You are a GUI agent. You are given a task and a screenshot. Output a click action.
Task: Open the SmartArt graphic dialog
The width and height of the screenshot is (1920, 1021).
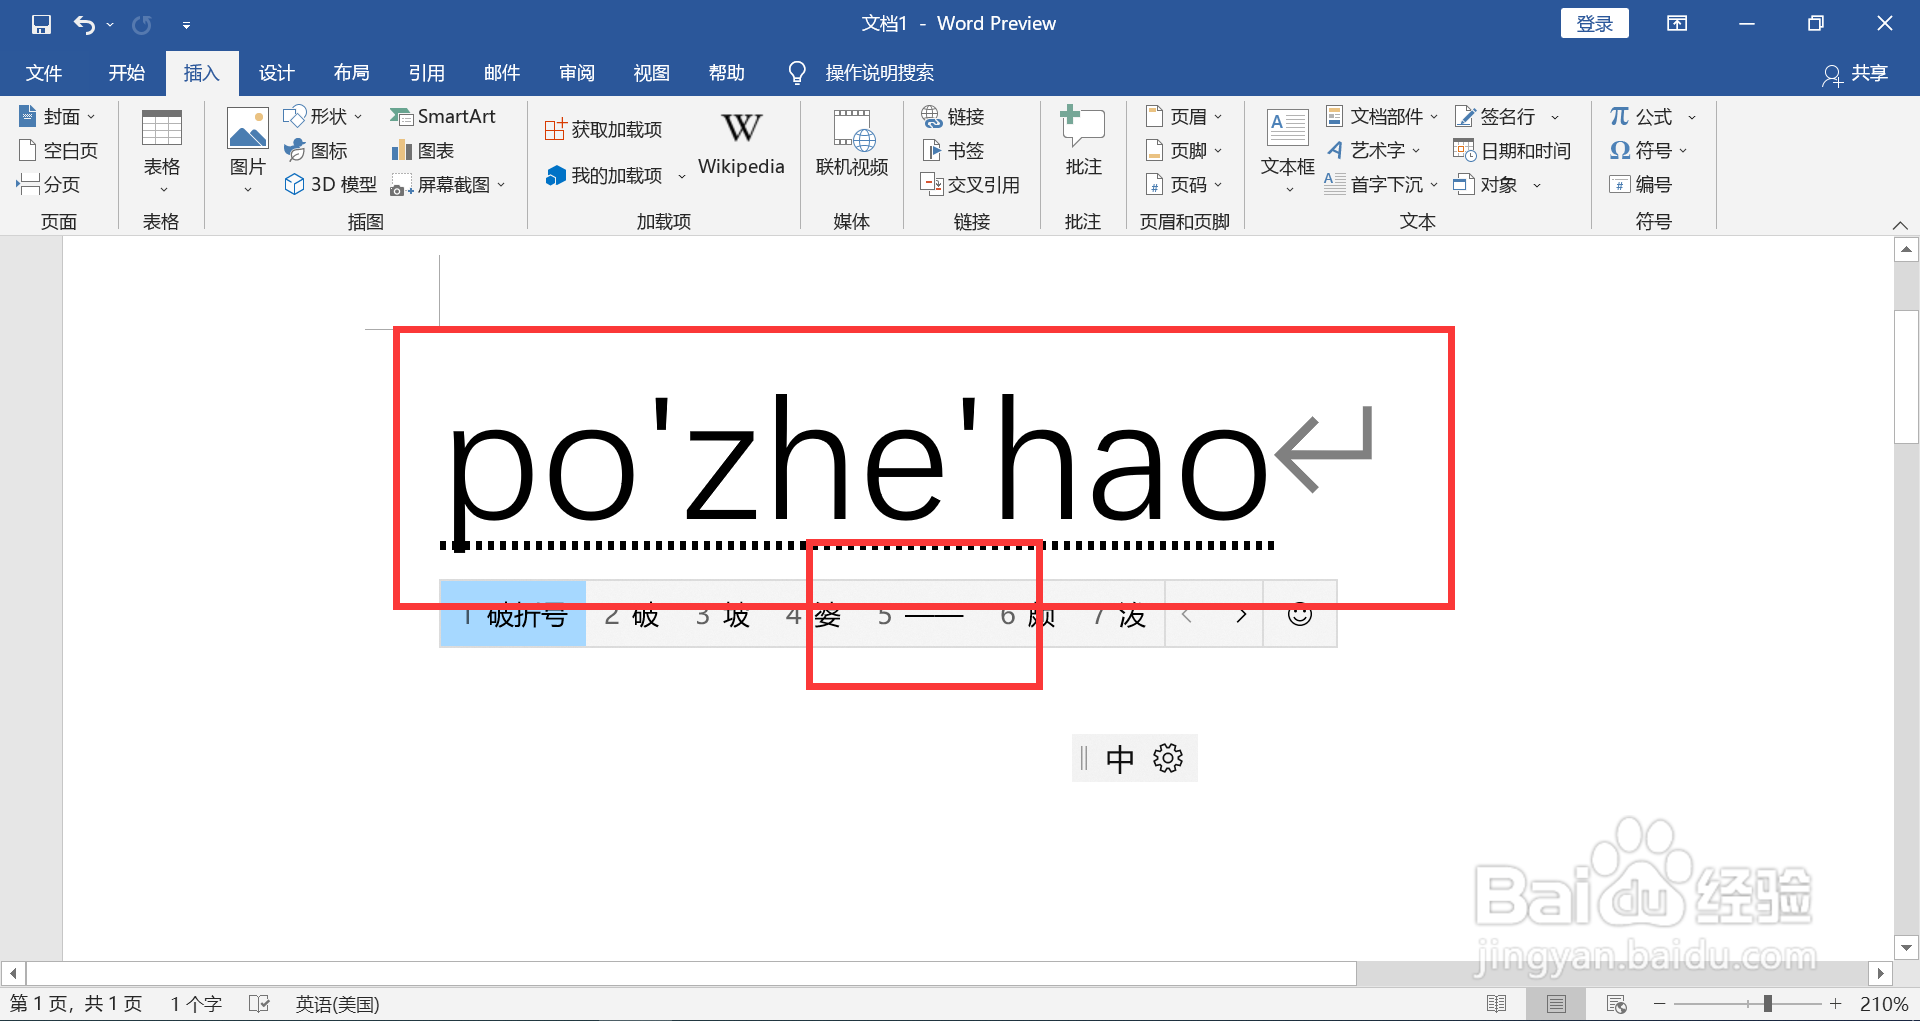tap(443, 116)
